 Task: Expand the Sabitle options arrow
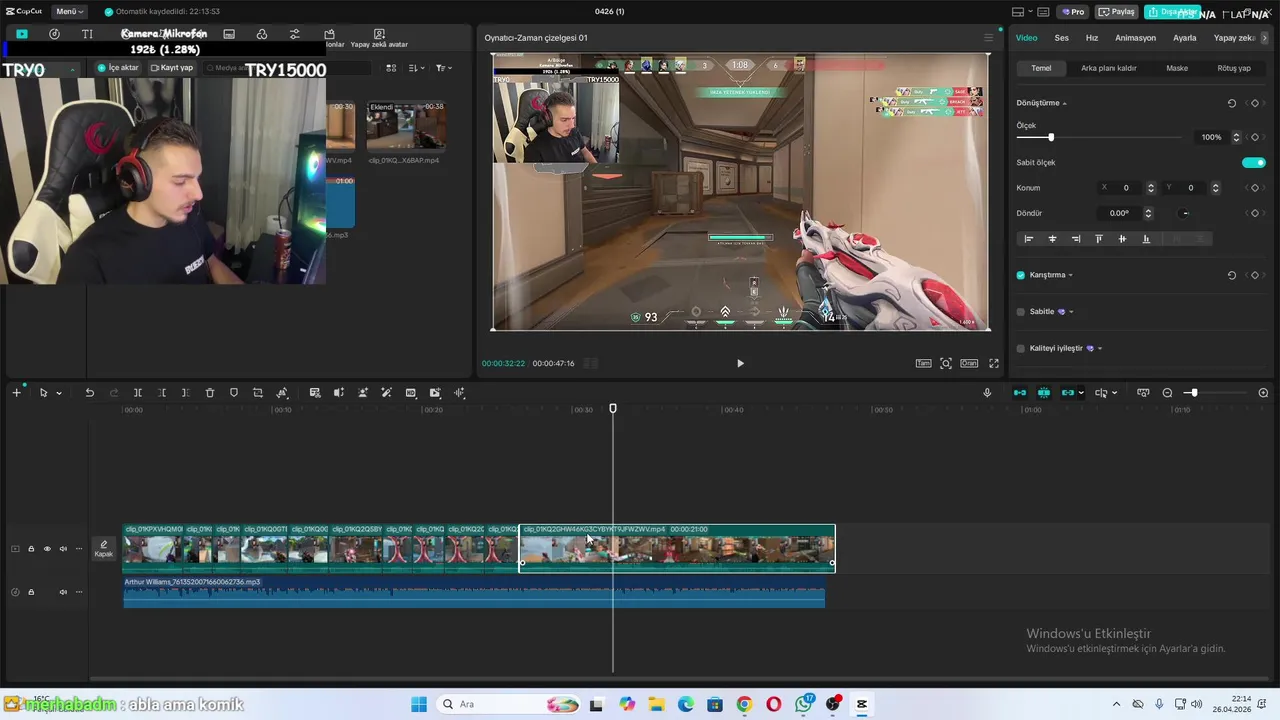click(1071, 312)
